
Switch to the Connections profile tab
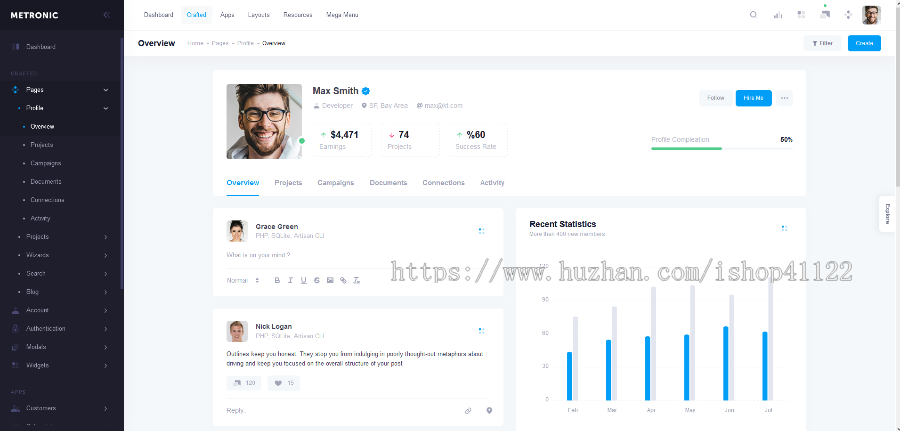[x=444, y=183]
